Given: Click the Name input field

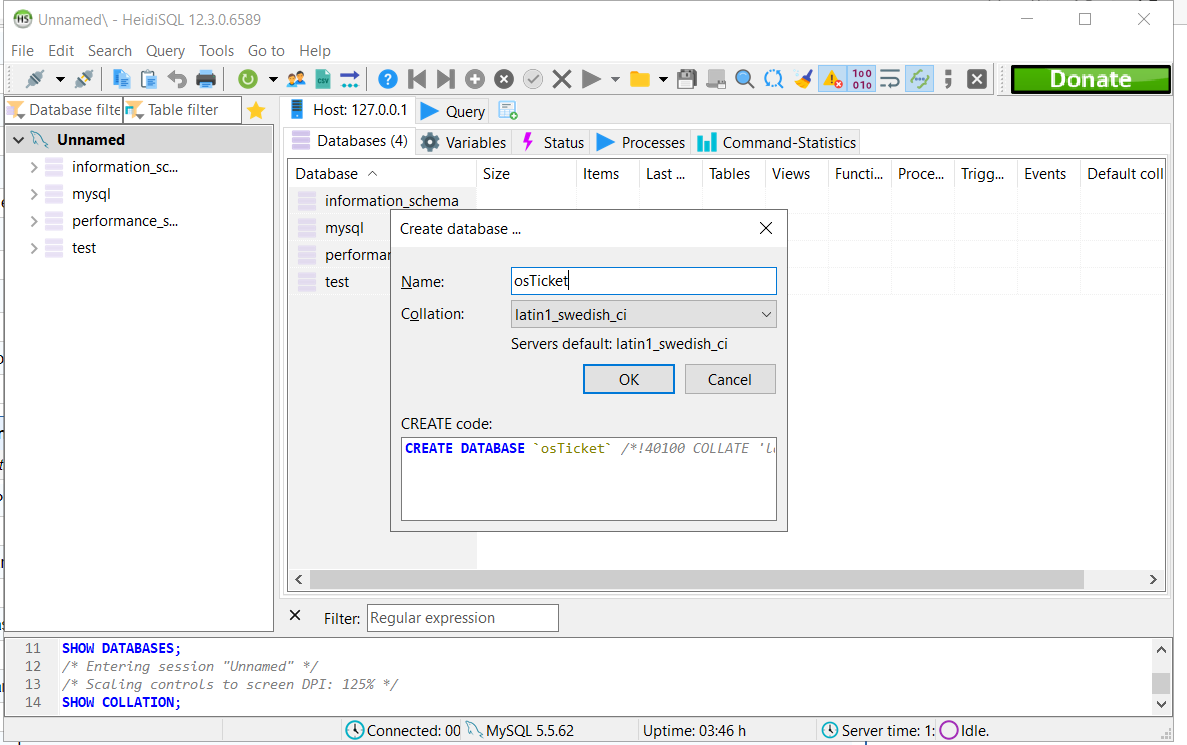Looking at the screenshot, I should pyautogui.click(x=643, y=281).
